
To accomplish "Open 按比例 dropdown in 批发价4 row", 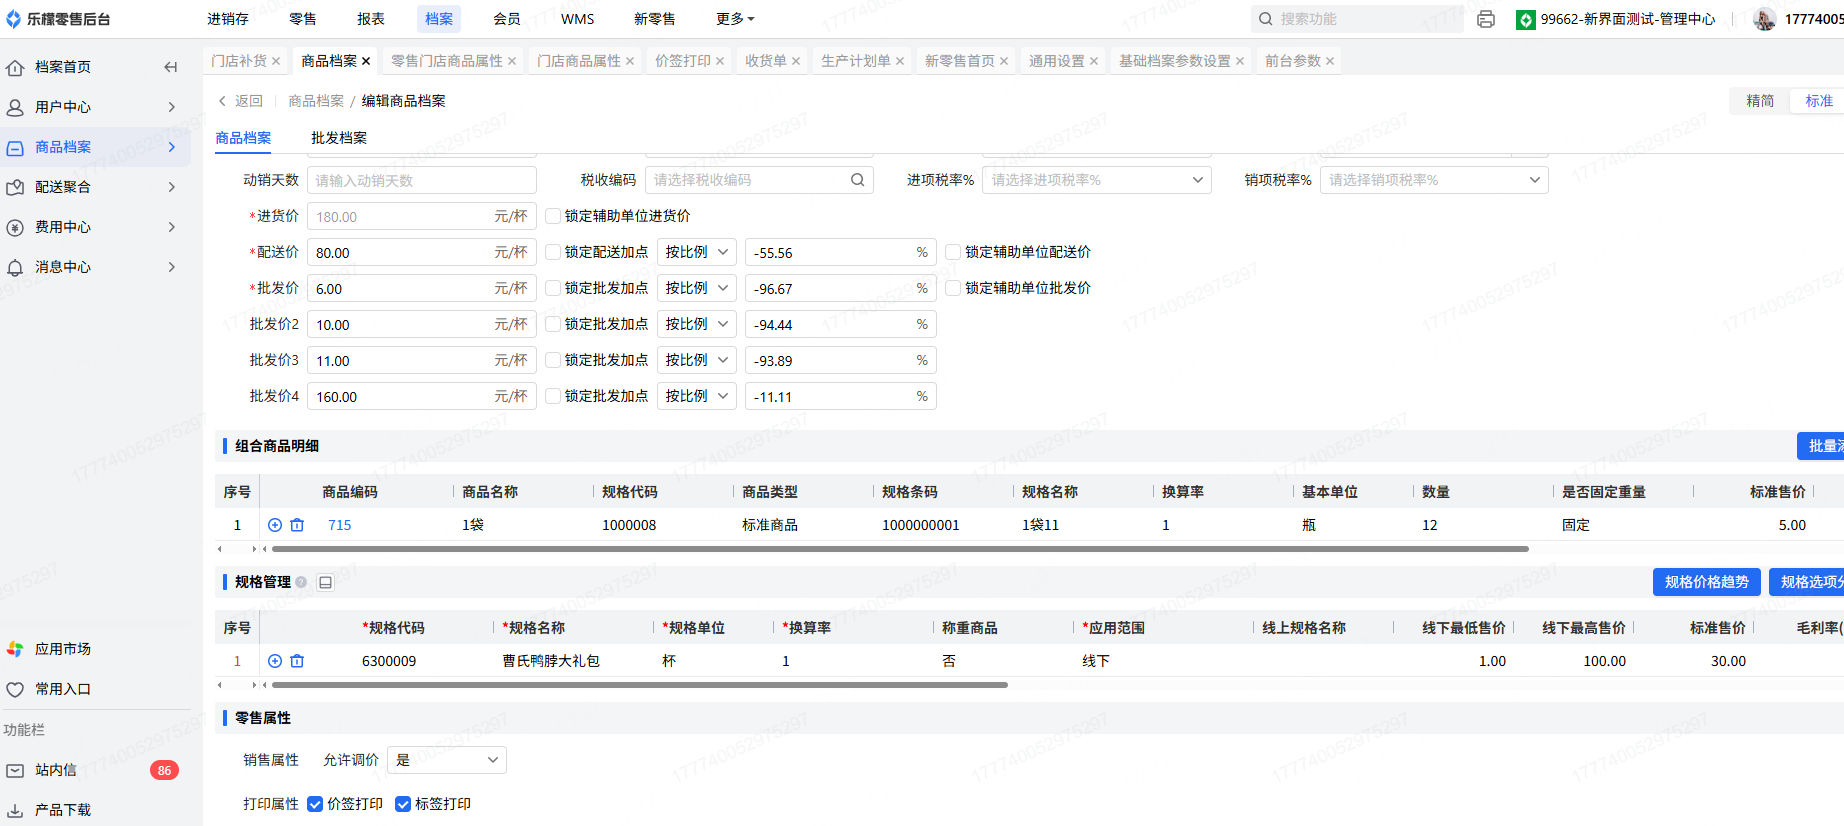I will click(x=697, y=396).
